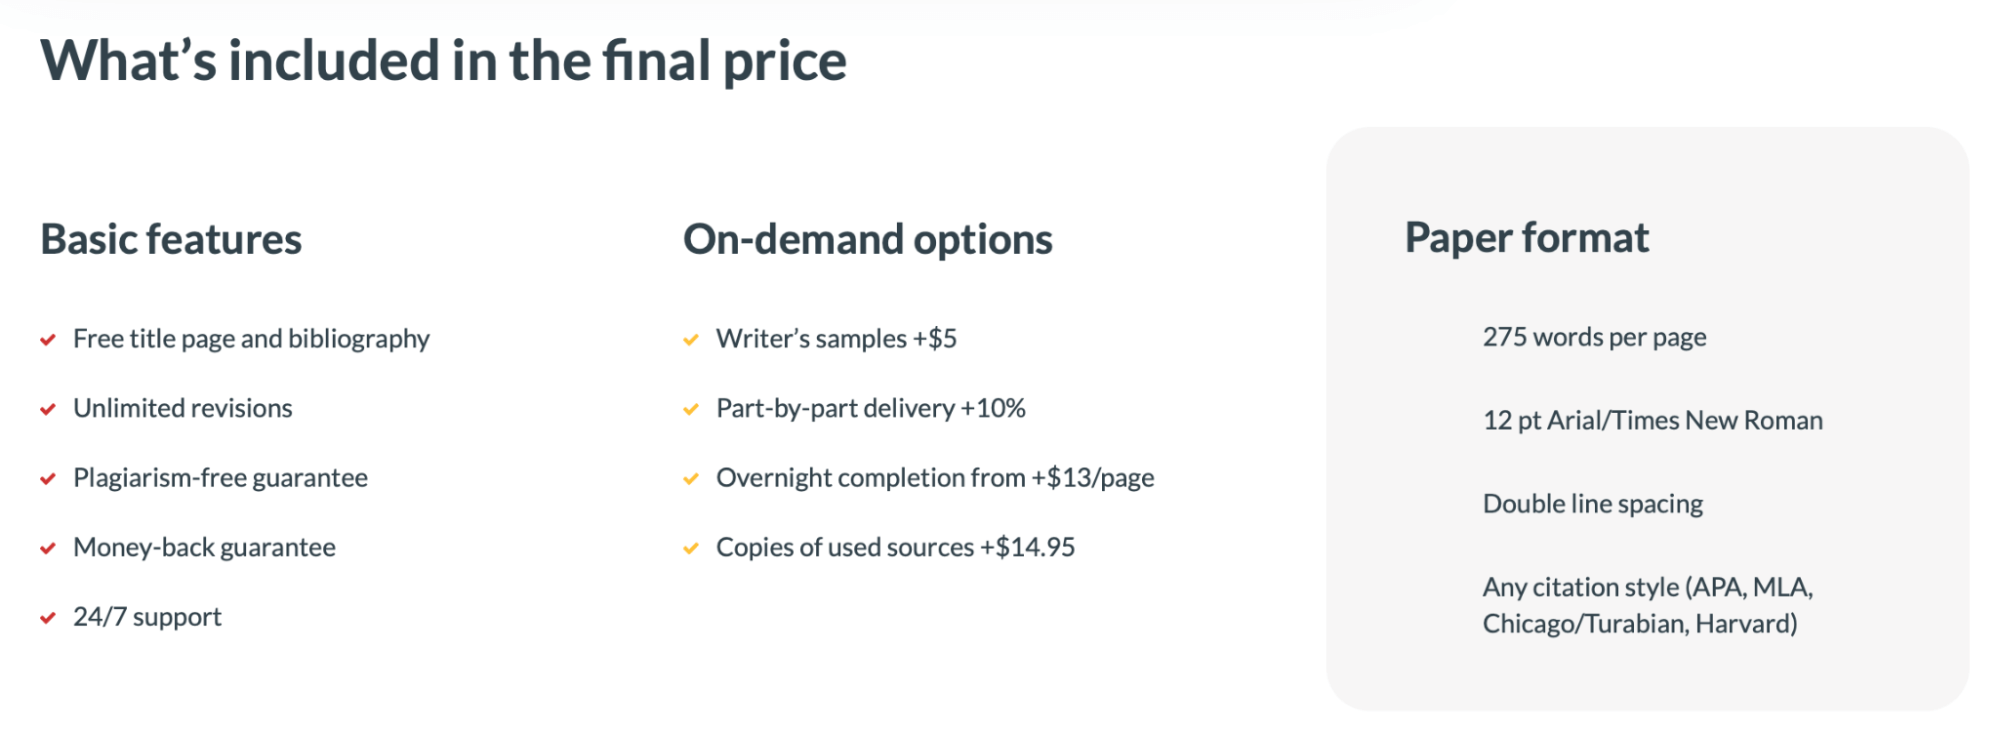Click the What's included in the final price title
1999x742 pixels.
(x=443, y=60)
